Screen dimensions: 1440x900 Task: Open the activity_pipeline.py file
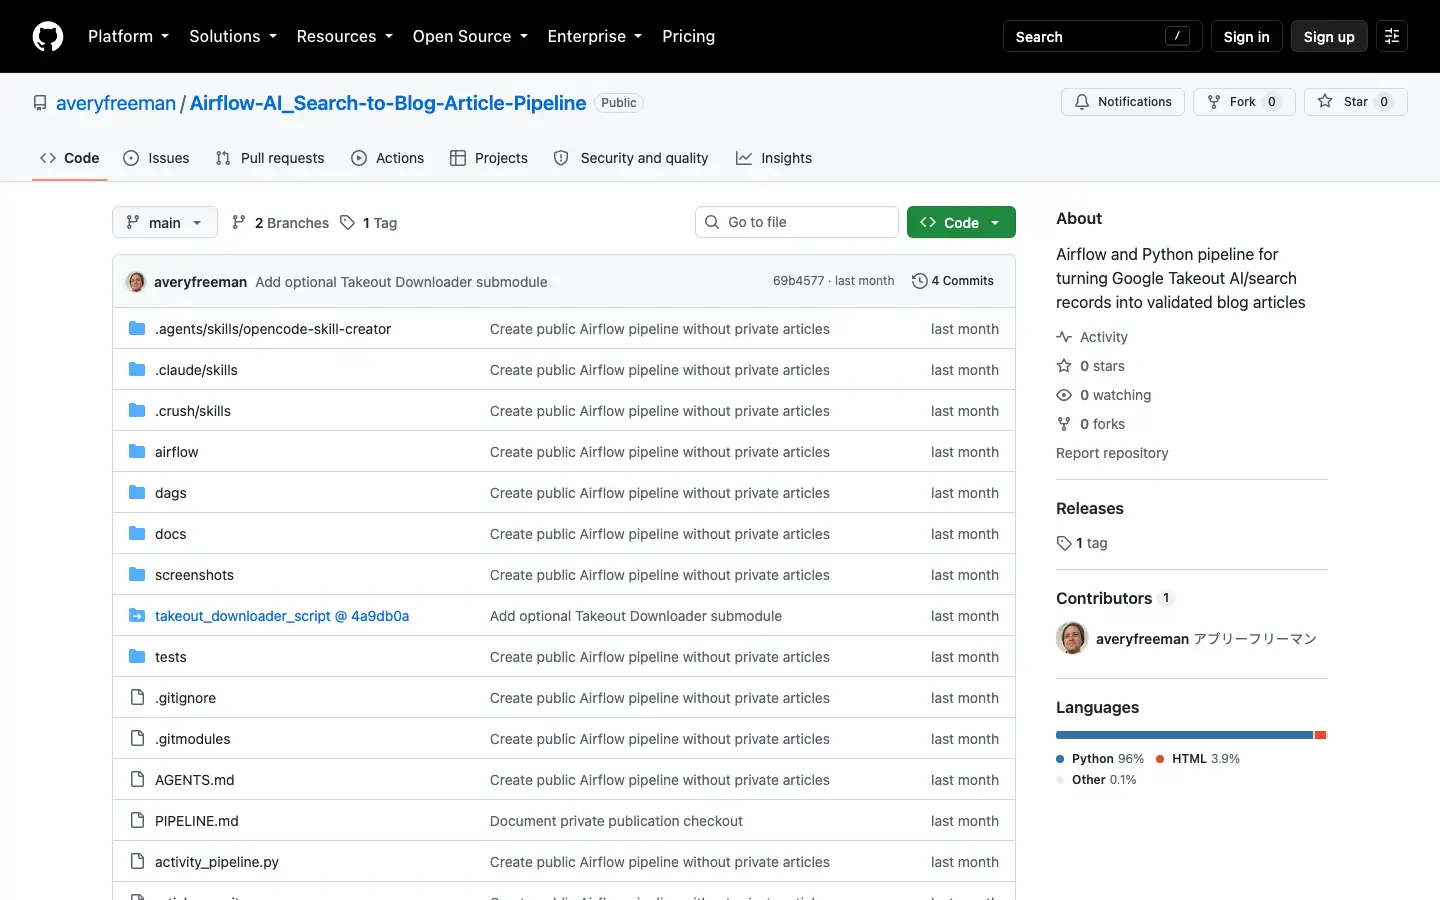click(217, 862)
